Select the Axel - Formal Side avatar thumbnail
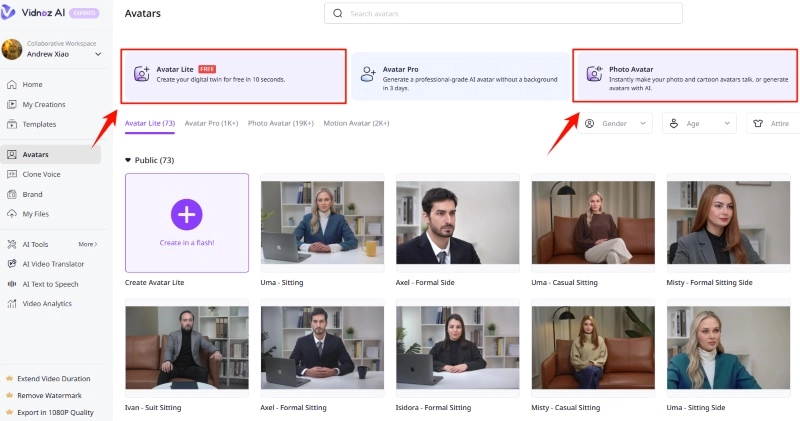This screenshot has width=800, height=421. [x=457, y=222]
